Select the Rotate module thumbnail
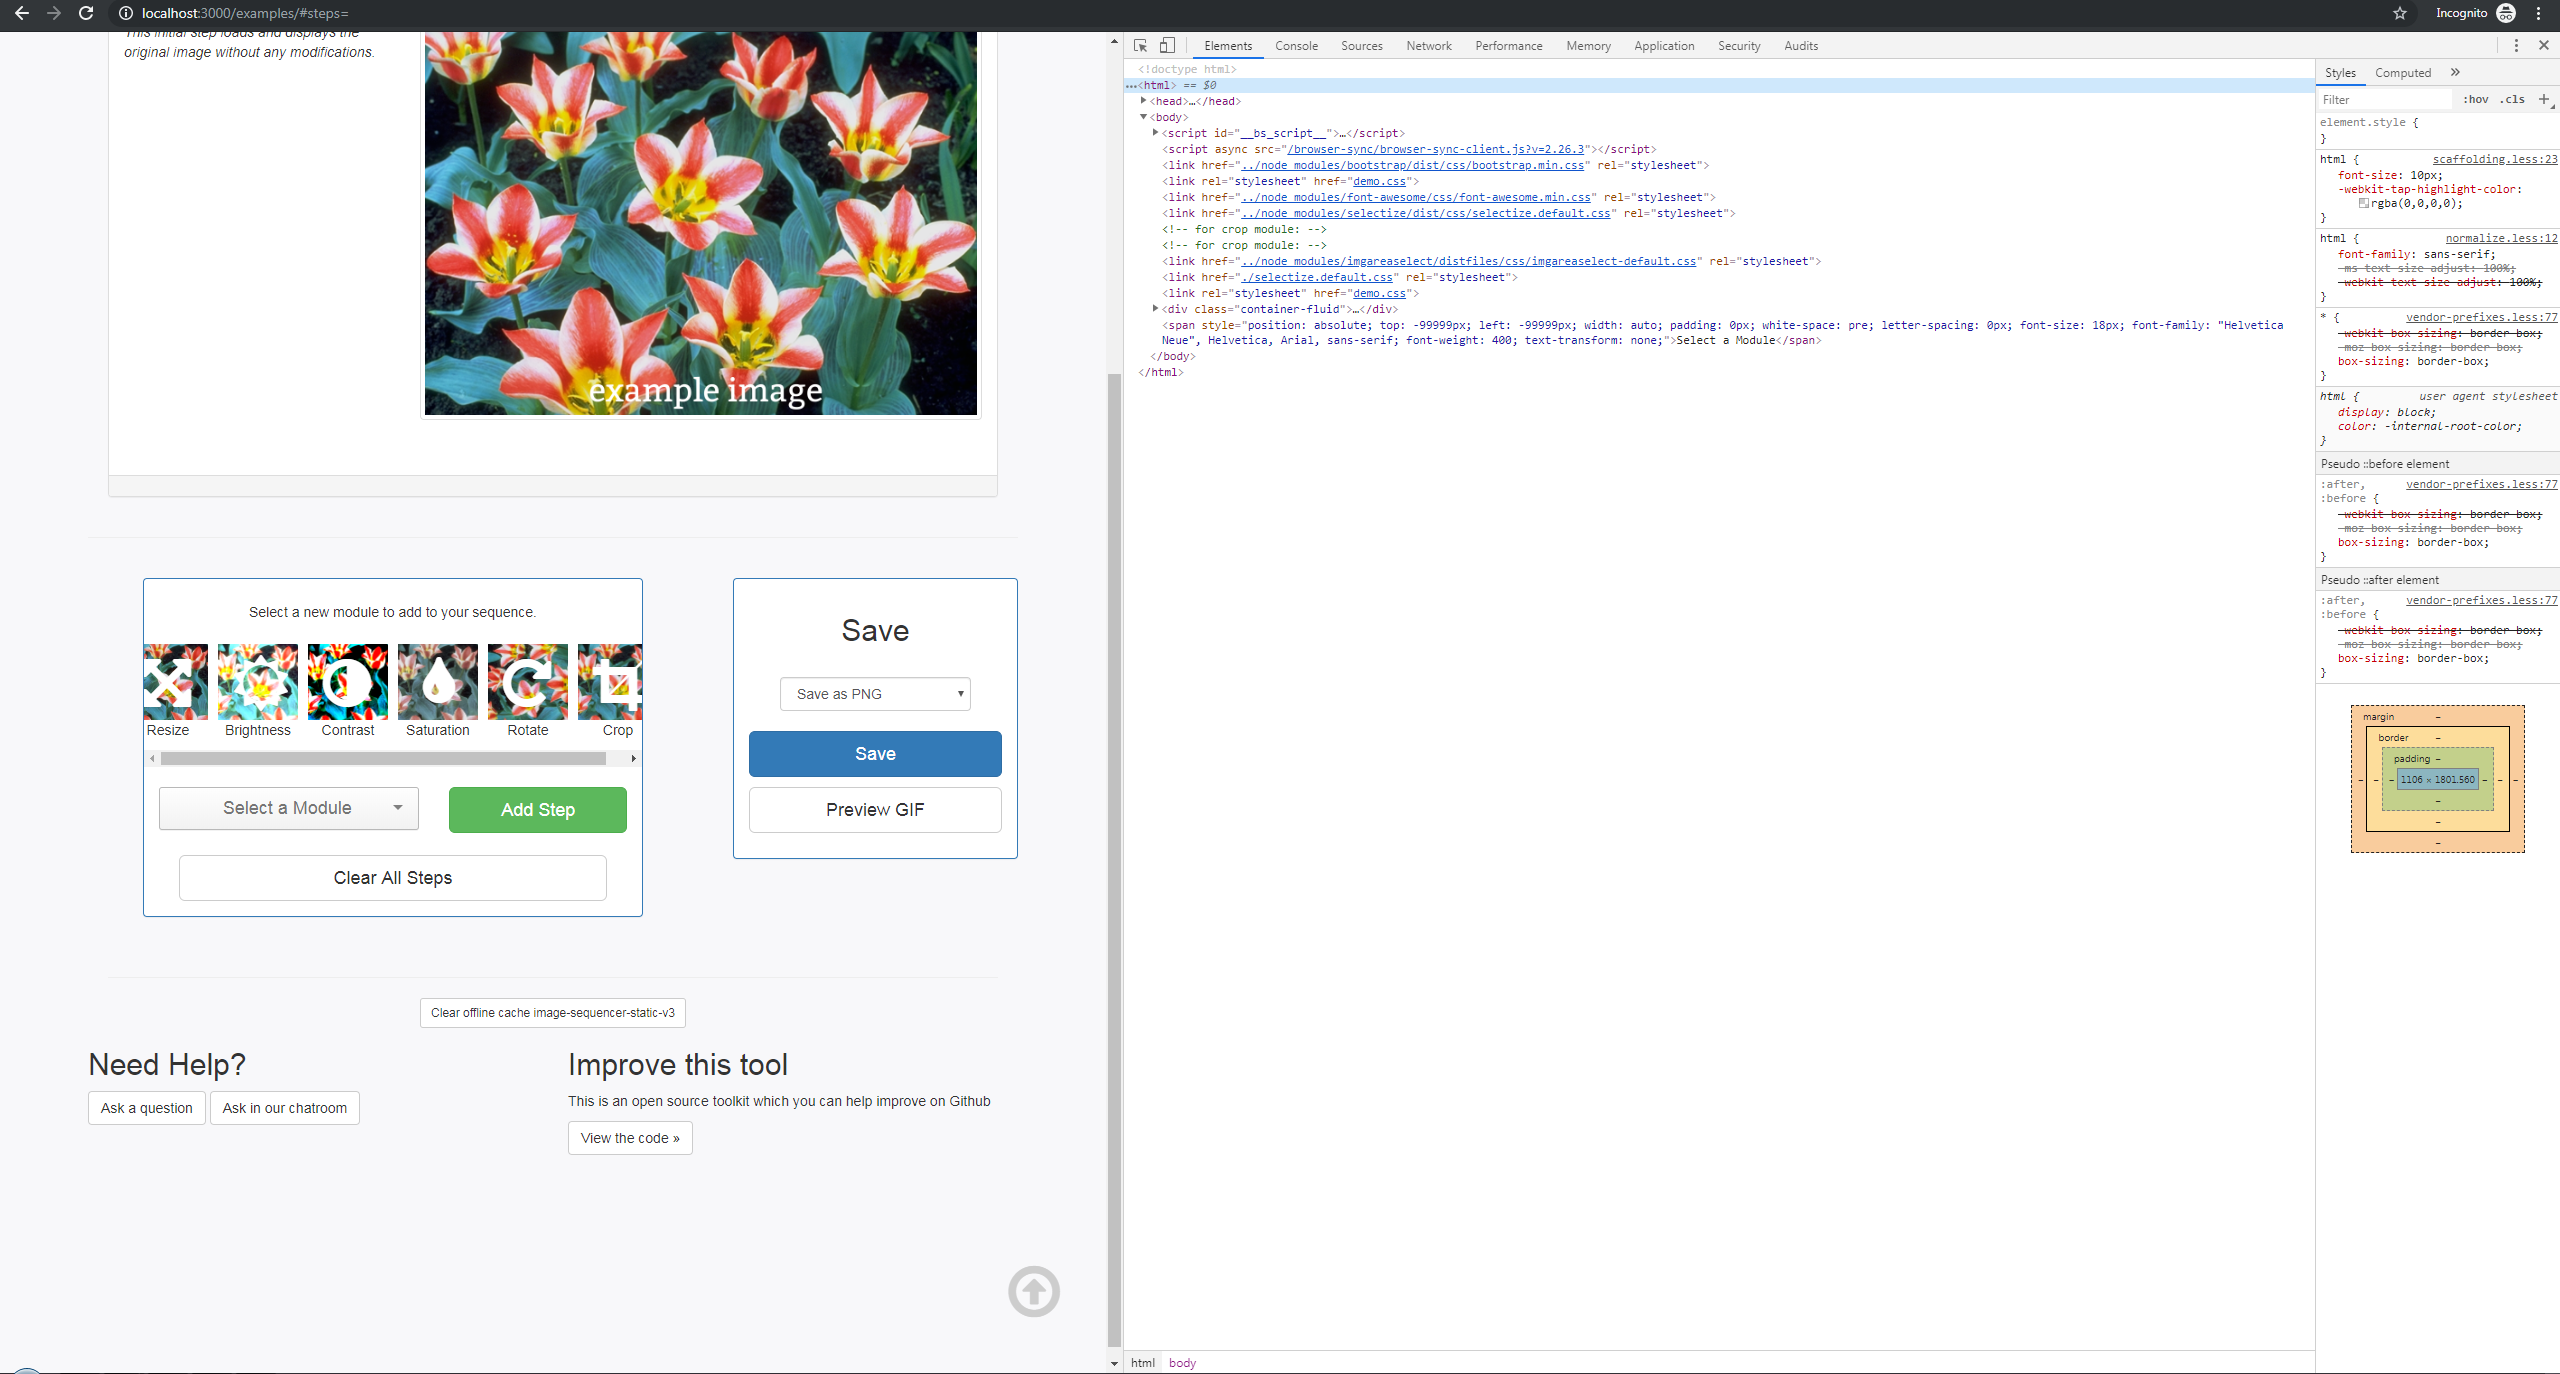This screenshot has height=1374, width=2560. [x=528, y=682]
